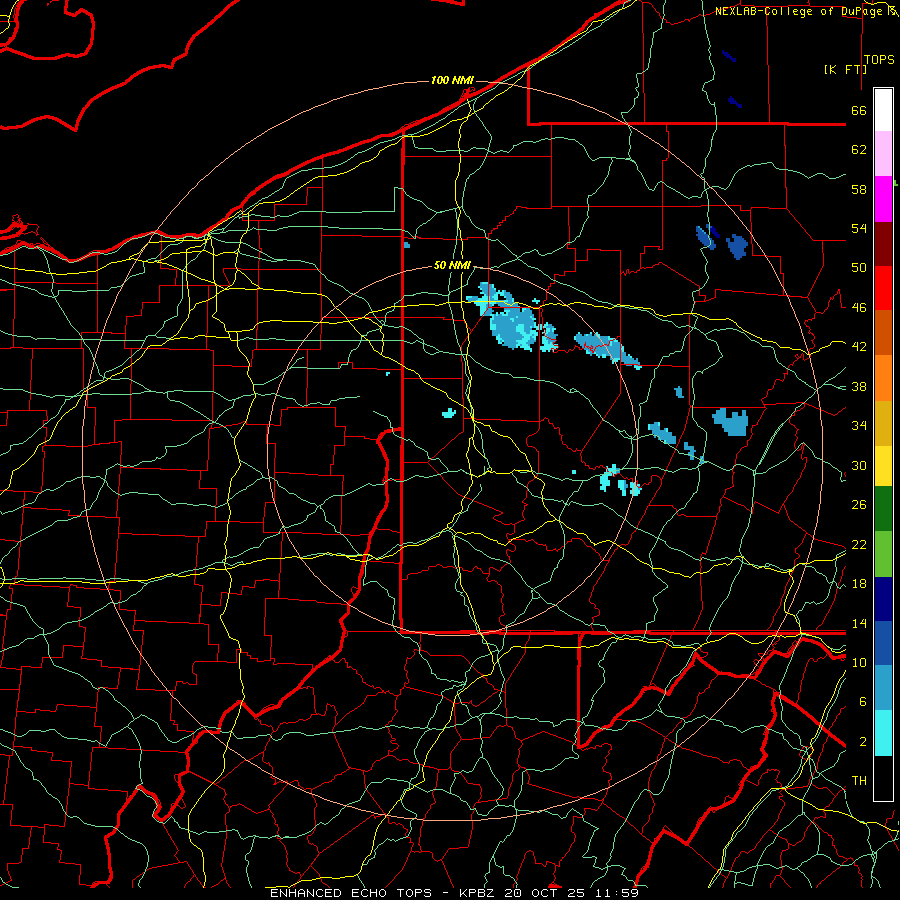The width and height of the screenshot is (900, 900).
Task: Click the dark orange legend swatch
Action: (x=883, y=333)
